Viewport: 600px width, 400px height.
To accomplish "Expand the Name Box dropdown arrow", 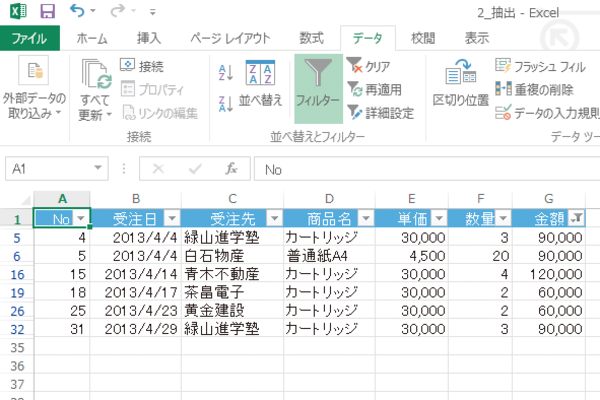I will (98, 168).
